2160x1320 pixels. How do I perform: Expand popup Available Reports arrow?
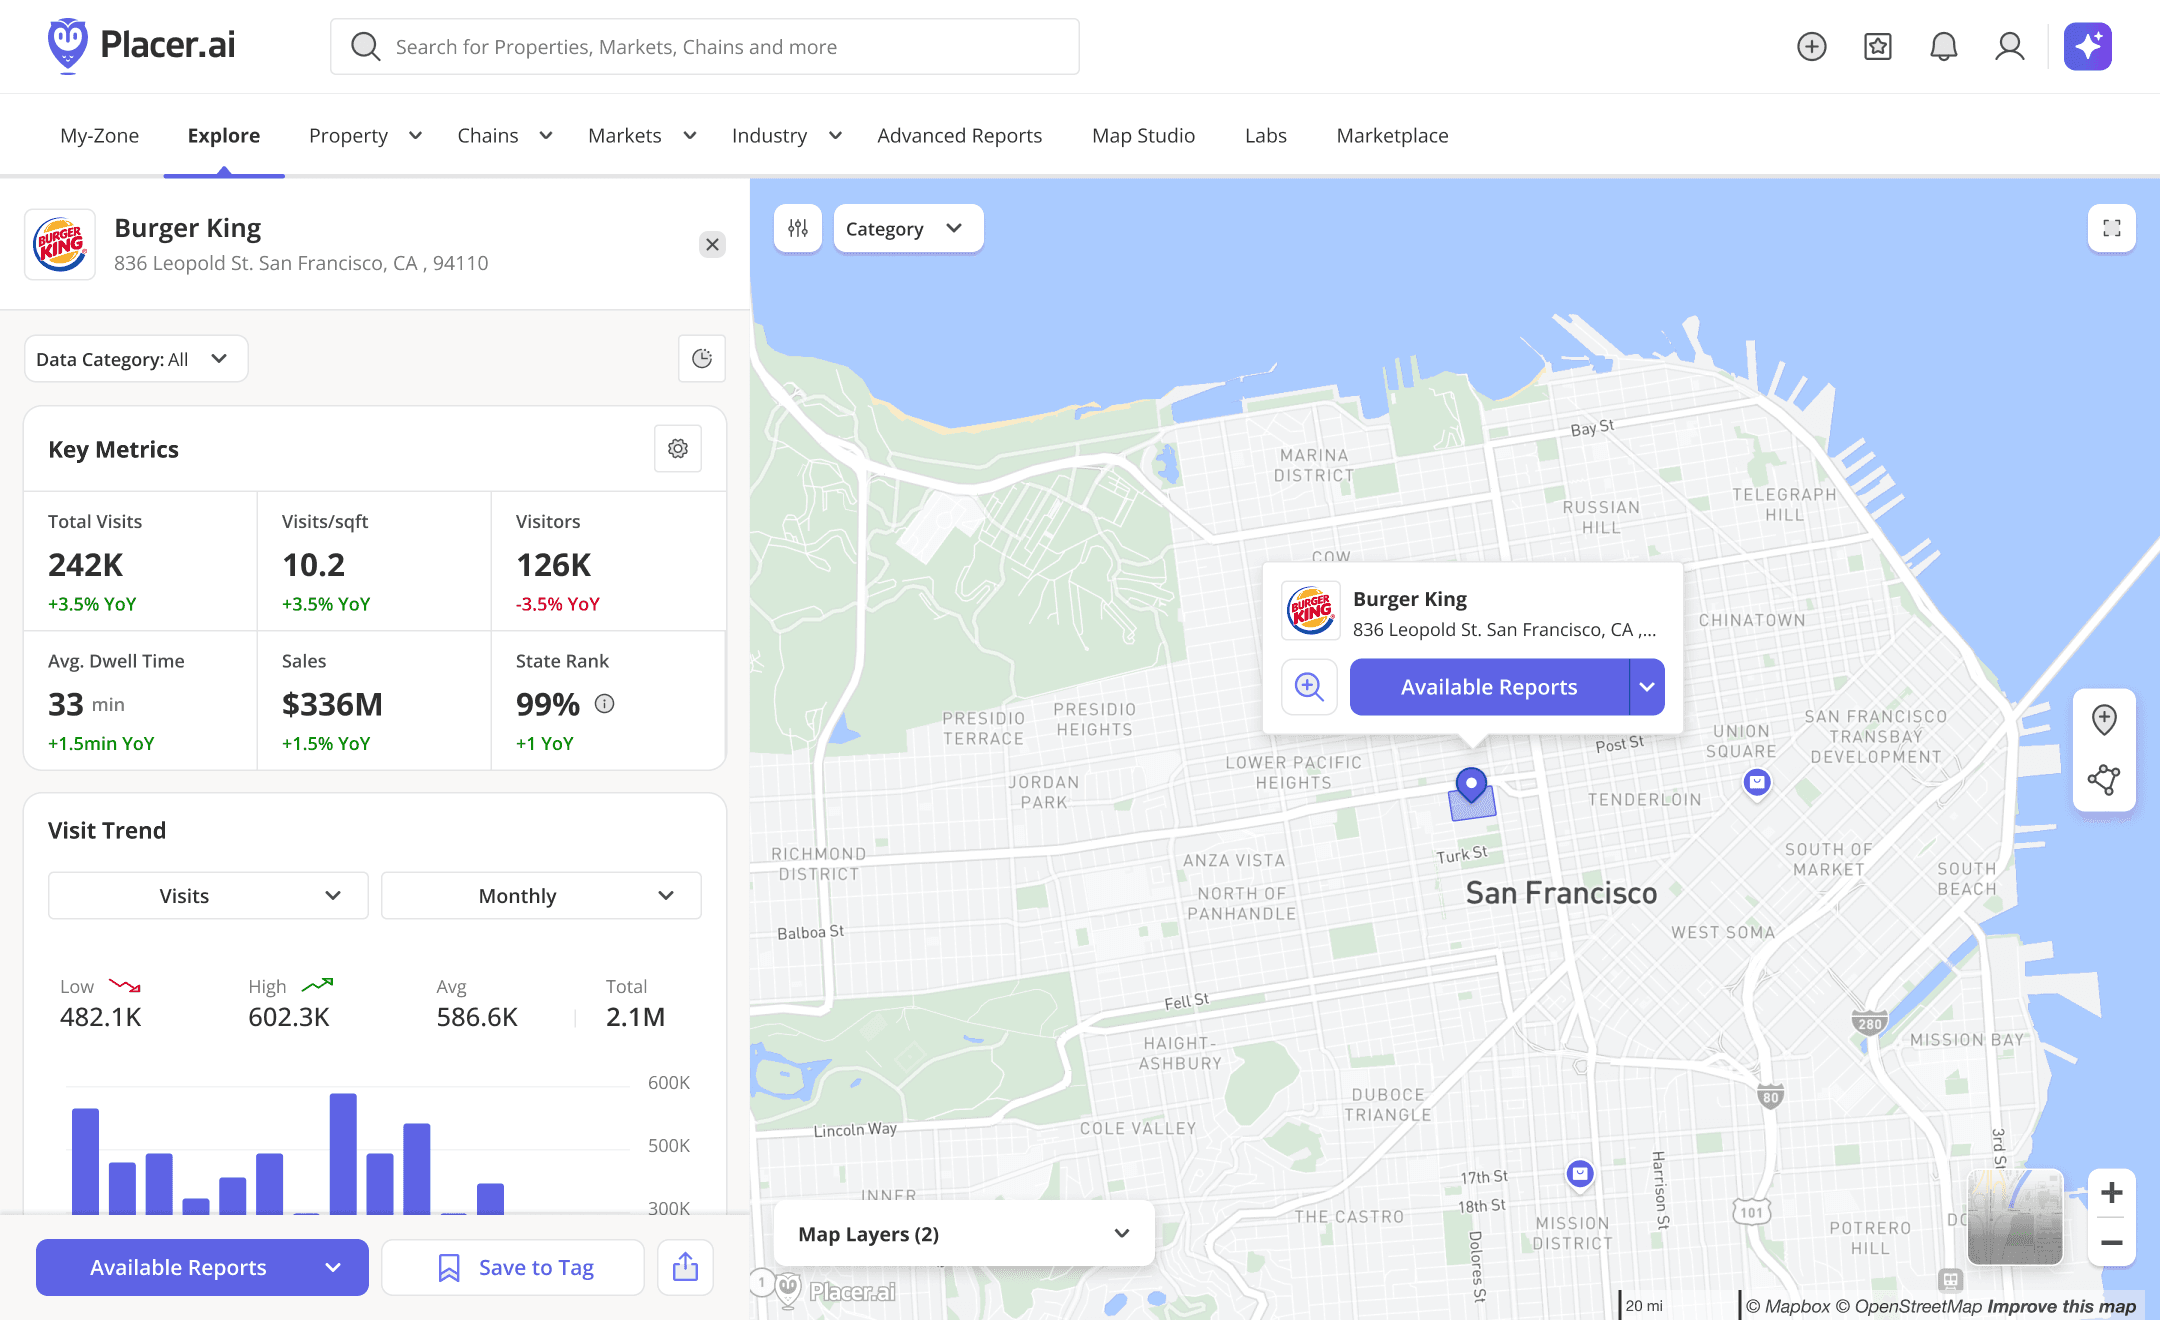pyautogui.click(x=1647, y=687)
